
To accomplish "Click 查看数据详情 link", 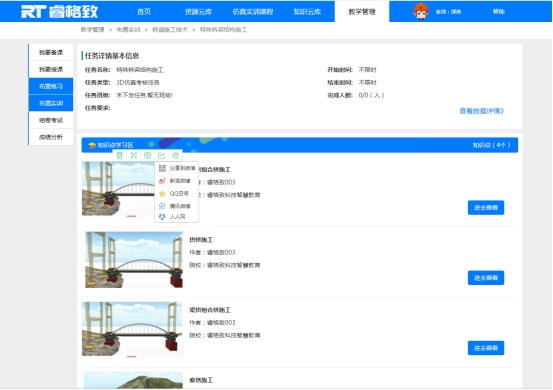I will point(481,111).
